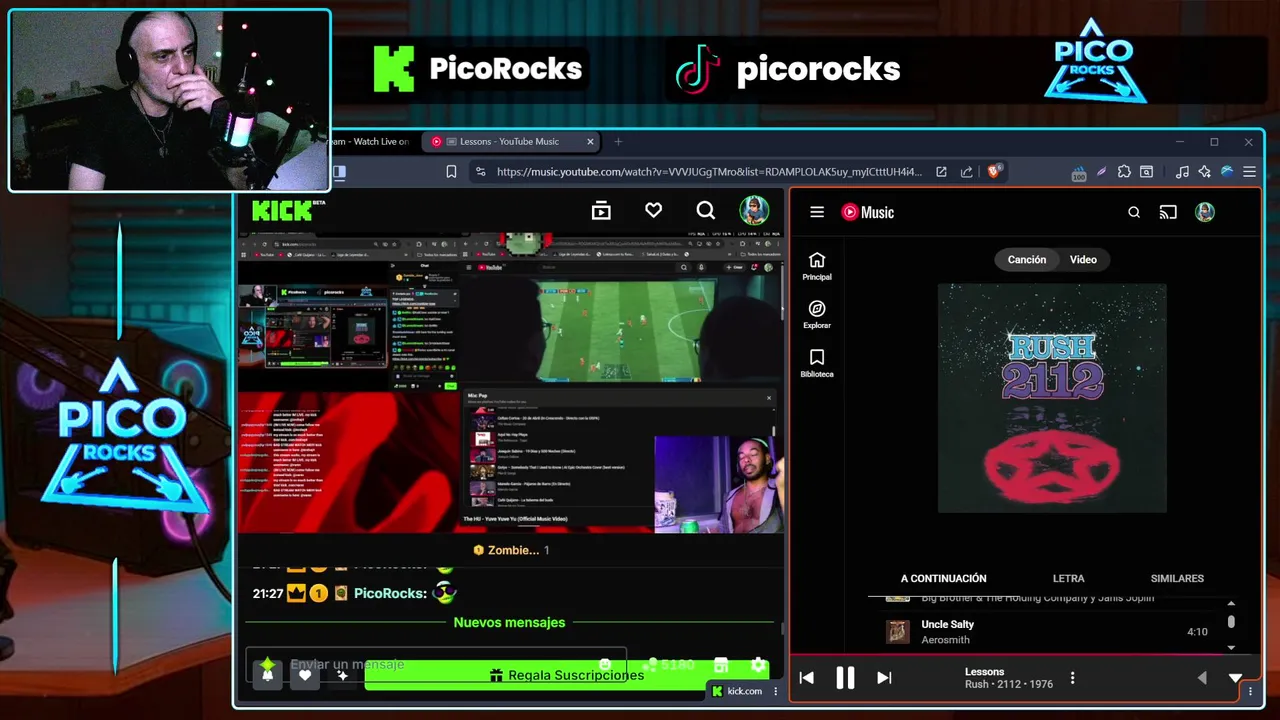Click the bookmark icon in address bar
Image resolution: width=1280 pixels, height=720 pixels.
tap(451, 172)
